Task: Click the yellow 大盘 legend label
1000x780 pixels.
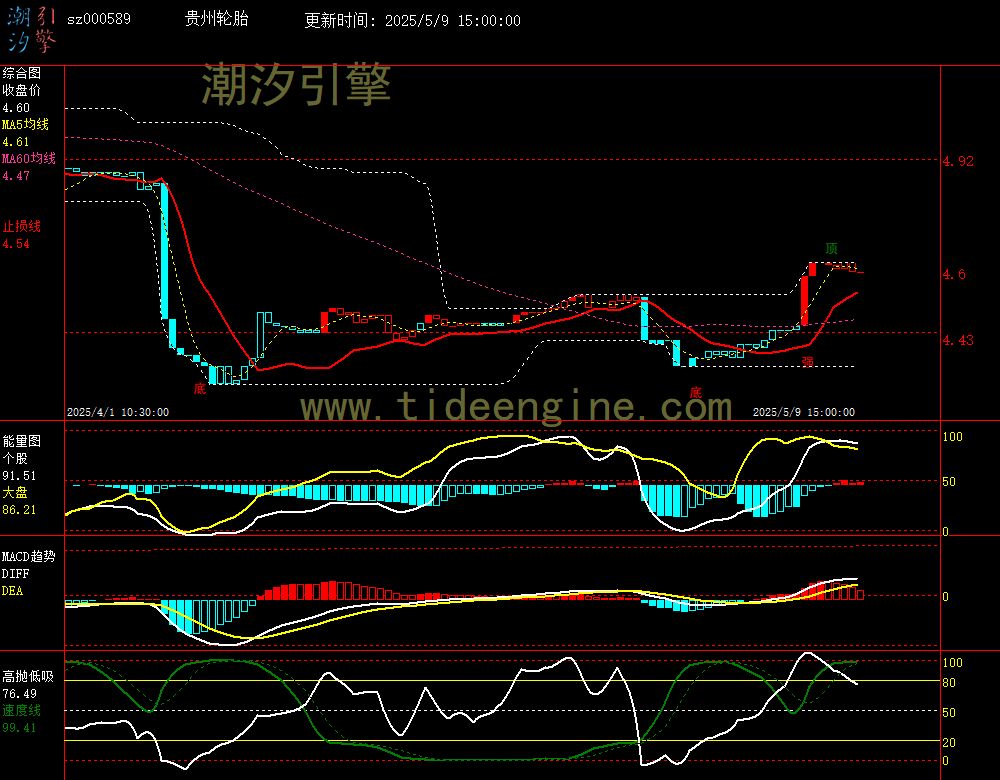Action: click(15, 492)
